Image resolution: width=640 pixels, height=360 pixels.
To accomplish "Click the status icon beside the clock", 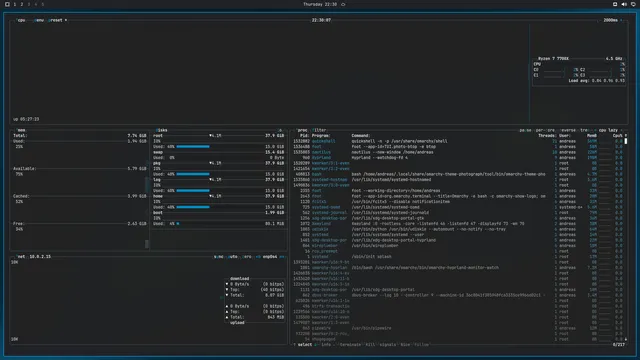I will [x=343, y=4].
